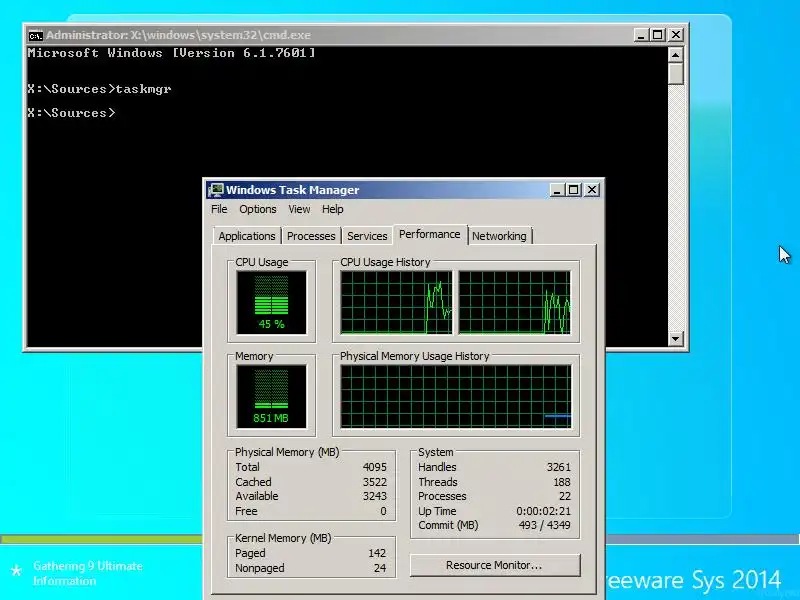
Task: Click the Kernel Nonpaged value 24
Action: point(380,568)
